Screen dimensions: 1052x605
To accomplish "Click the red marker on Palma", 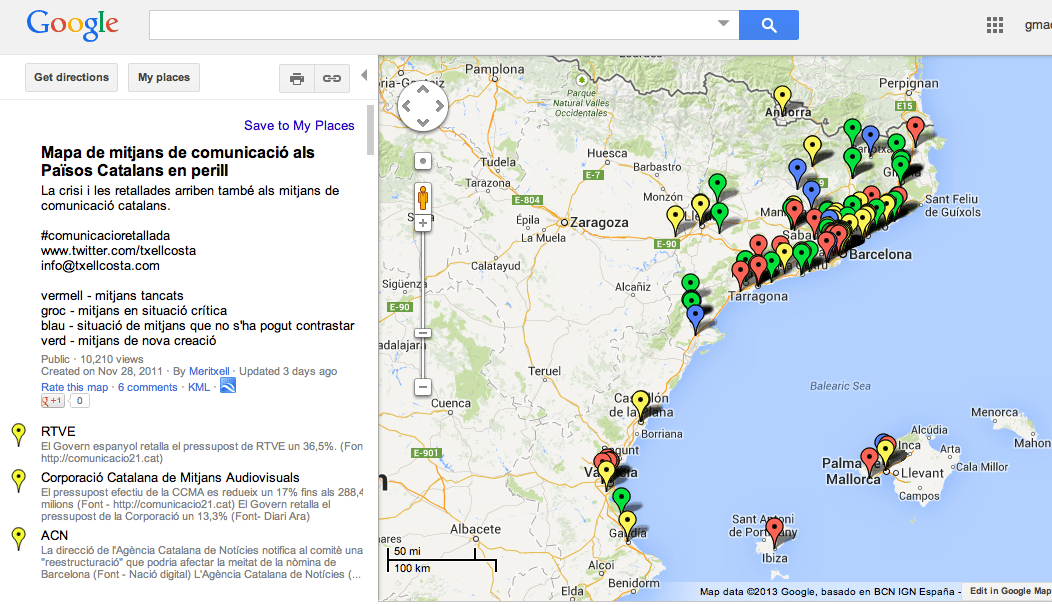I will (870, 459).
